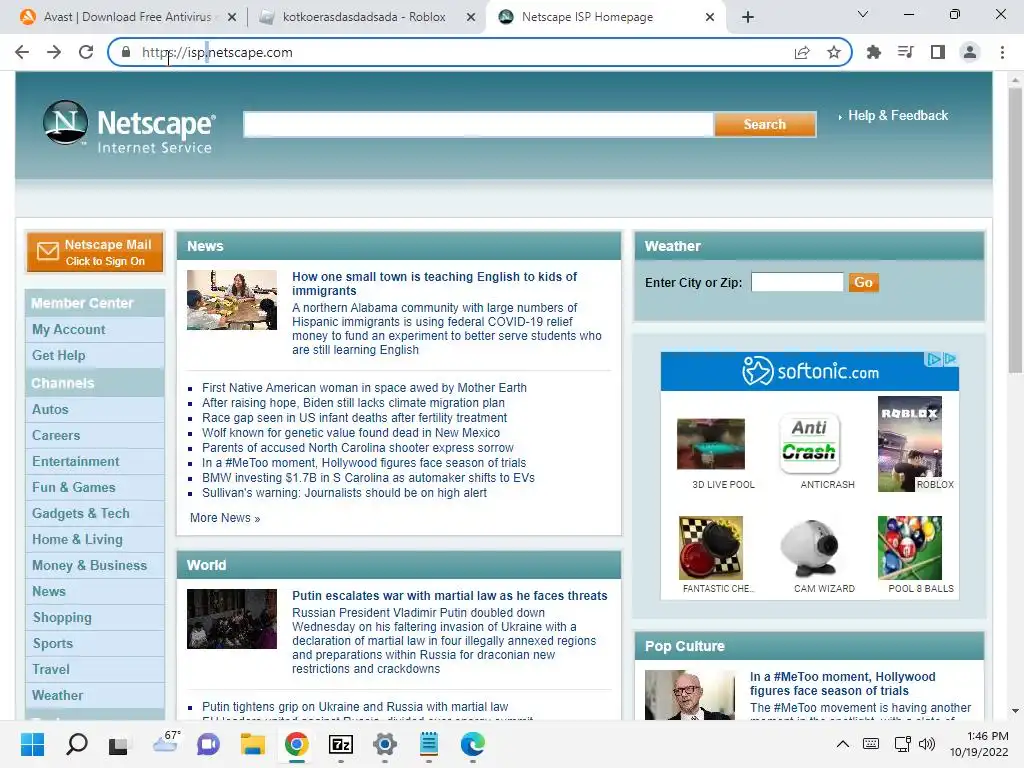
Task: Click the orange Search button
Action: (x=765, y=124)
